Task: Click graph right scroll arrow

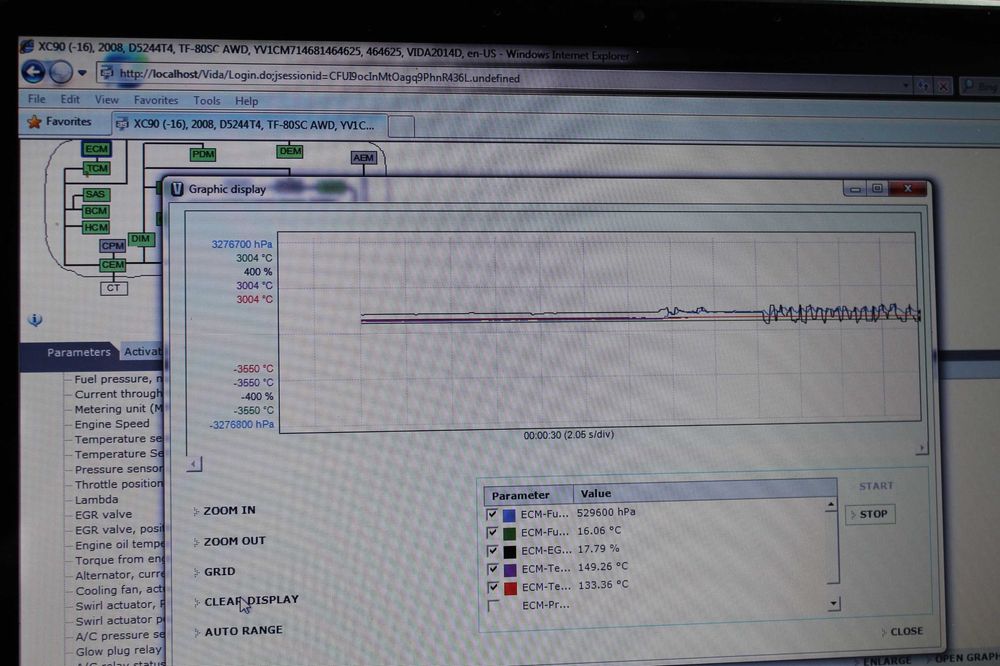Action: [921, 448]
